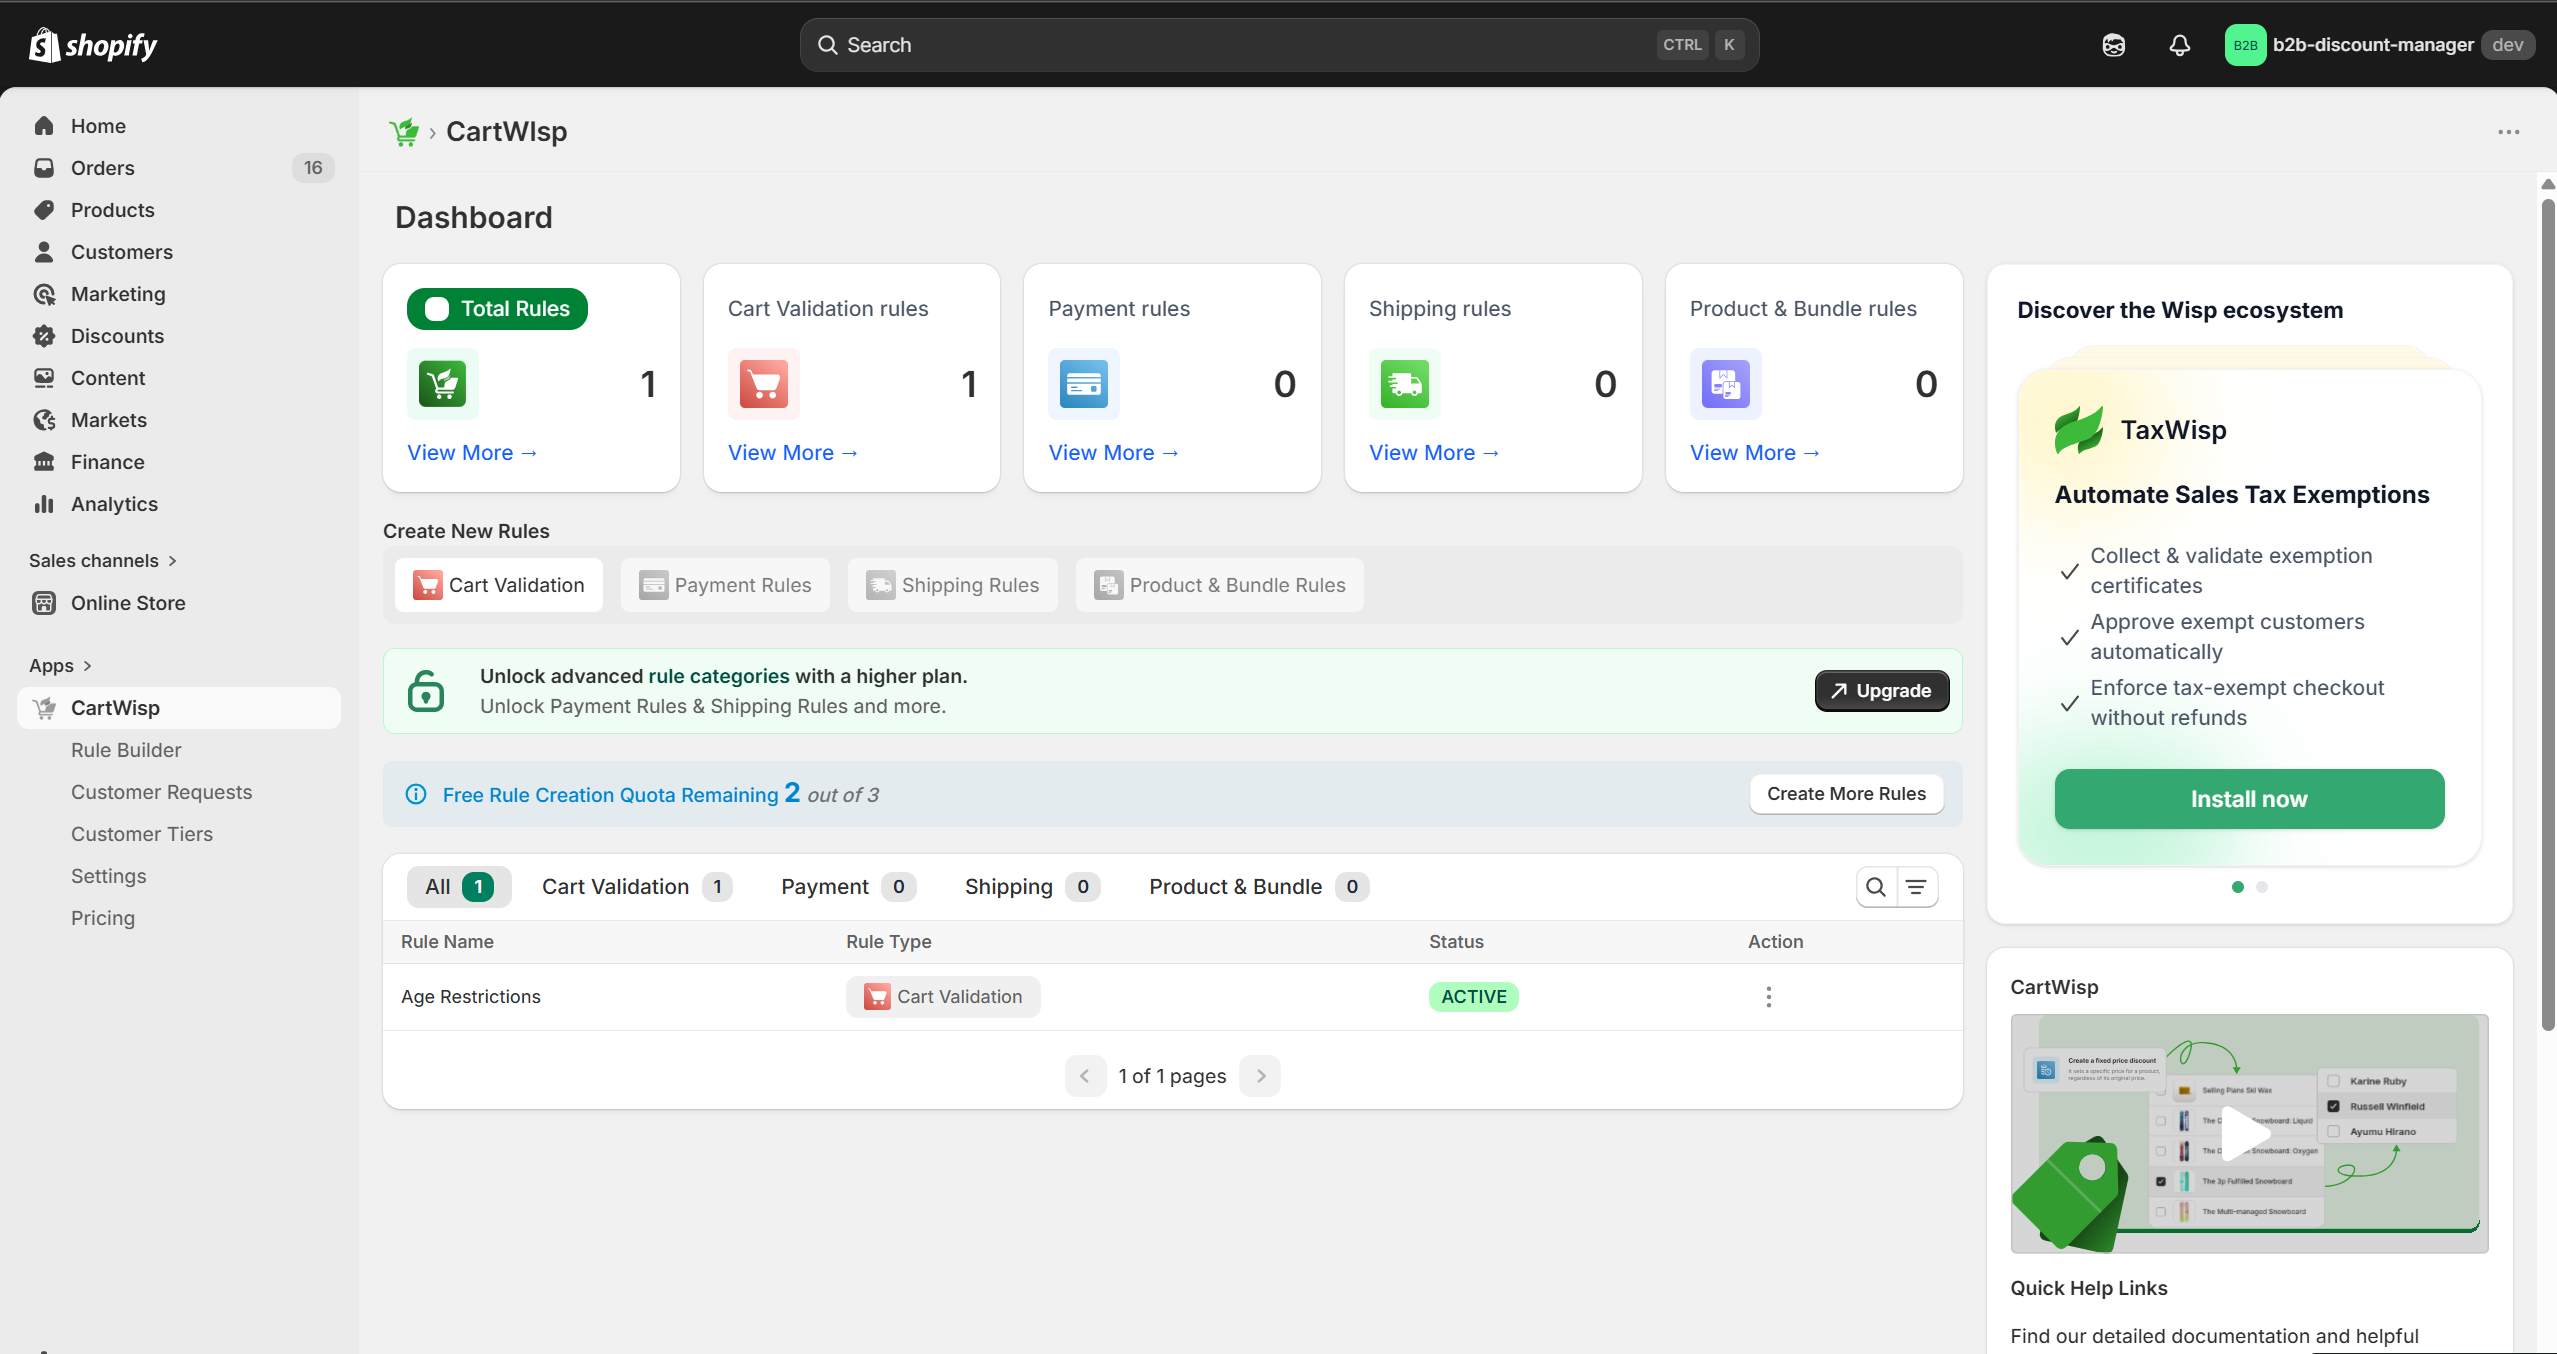Select the All rules tab
The width and height of the screenshot is (2557, 1354).
click(x=459, y=887)
